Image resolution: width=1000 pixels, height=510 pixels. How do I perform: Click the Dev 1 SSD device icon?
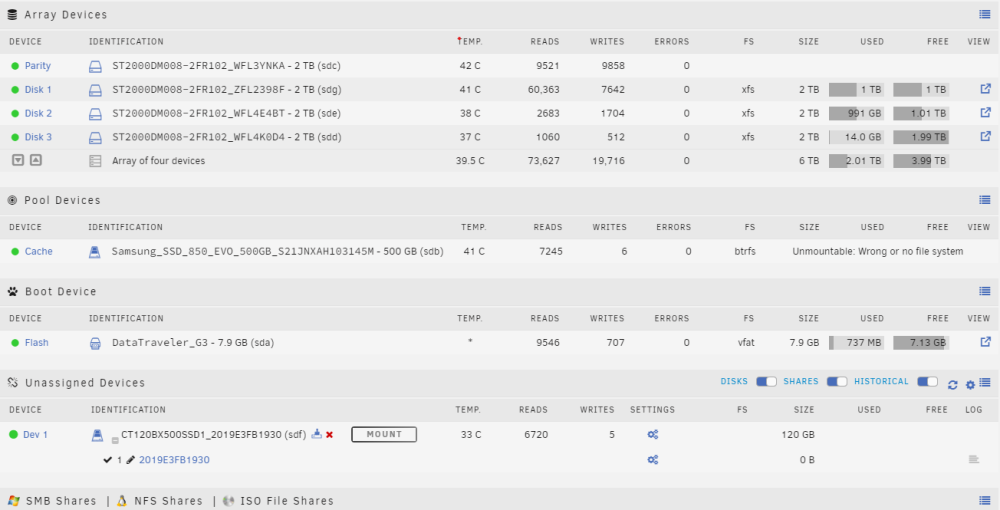(97, 435)
